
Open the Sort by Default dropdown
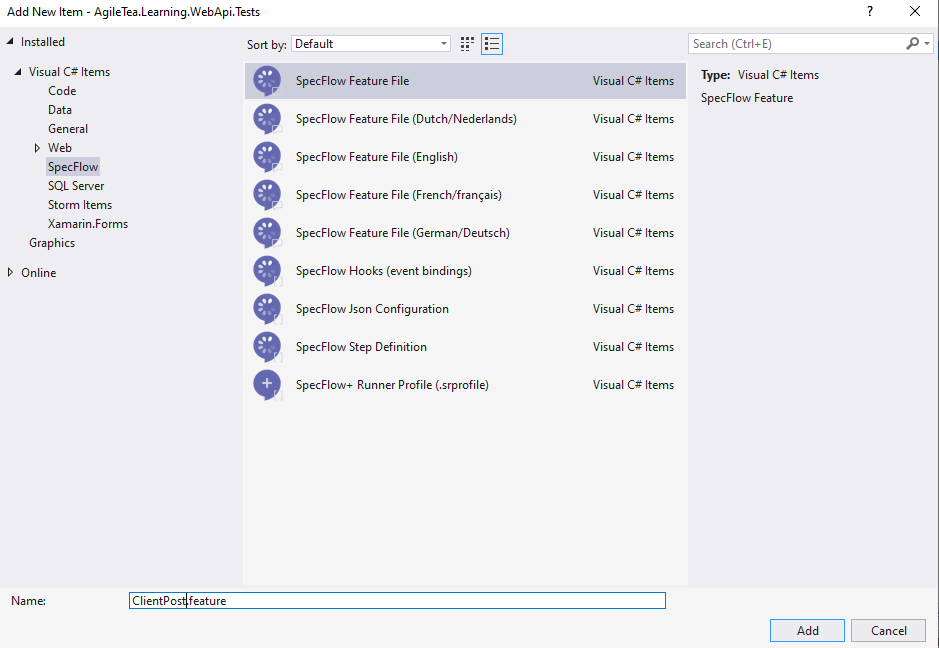(x=371, y=44)
